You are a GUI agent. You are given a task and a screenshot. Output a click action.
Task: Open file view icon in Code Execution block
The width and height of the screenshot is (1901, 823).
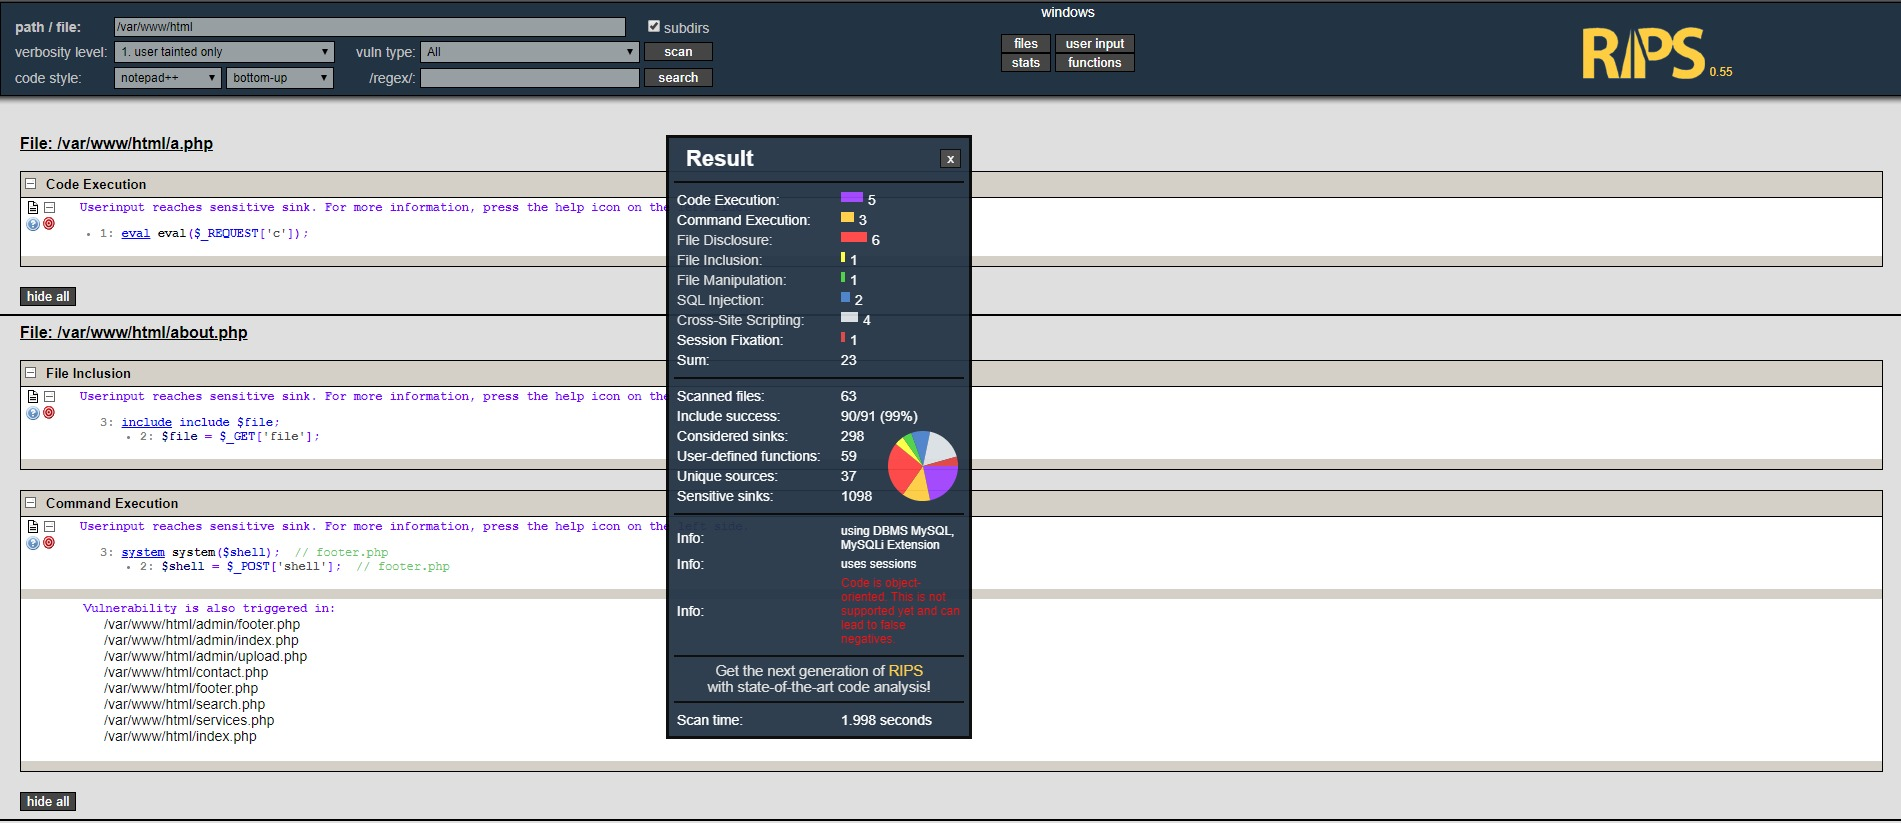coord(33,207)
